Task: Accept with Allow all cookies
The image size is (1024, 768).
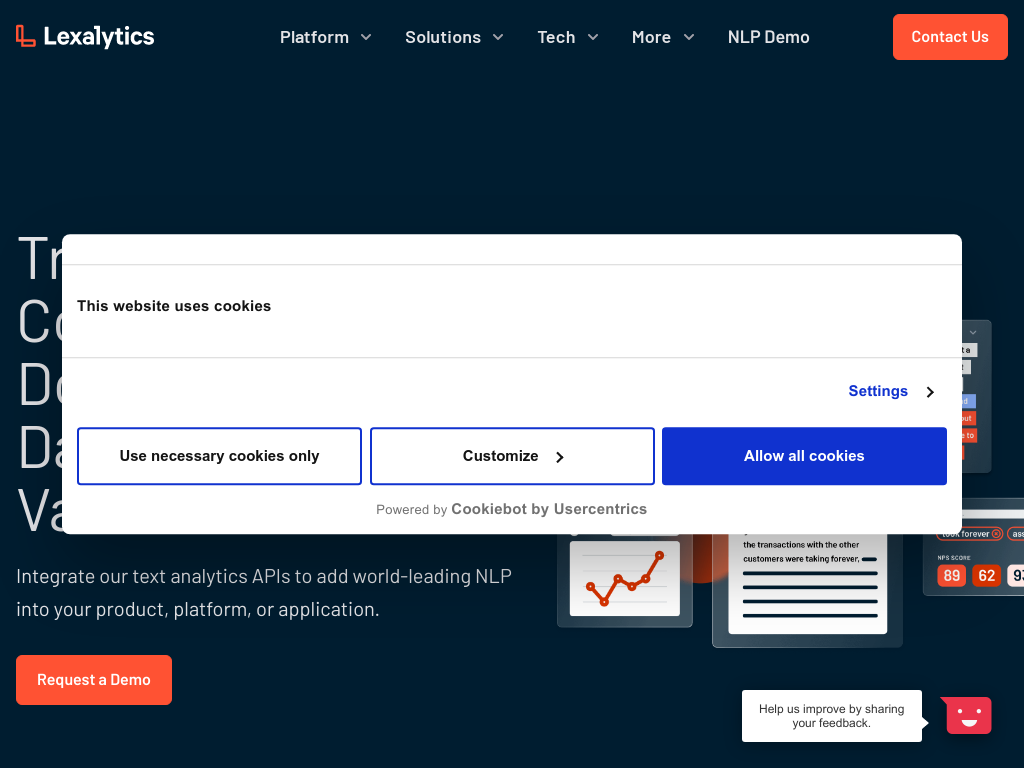Action: click(804, 456)
